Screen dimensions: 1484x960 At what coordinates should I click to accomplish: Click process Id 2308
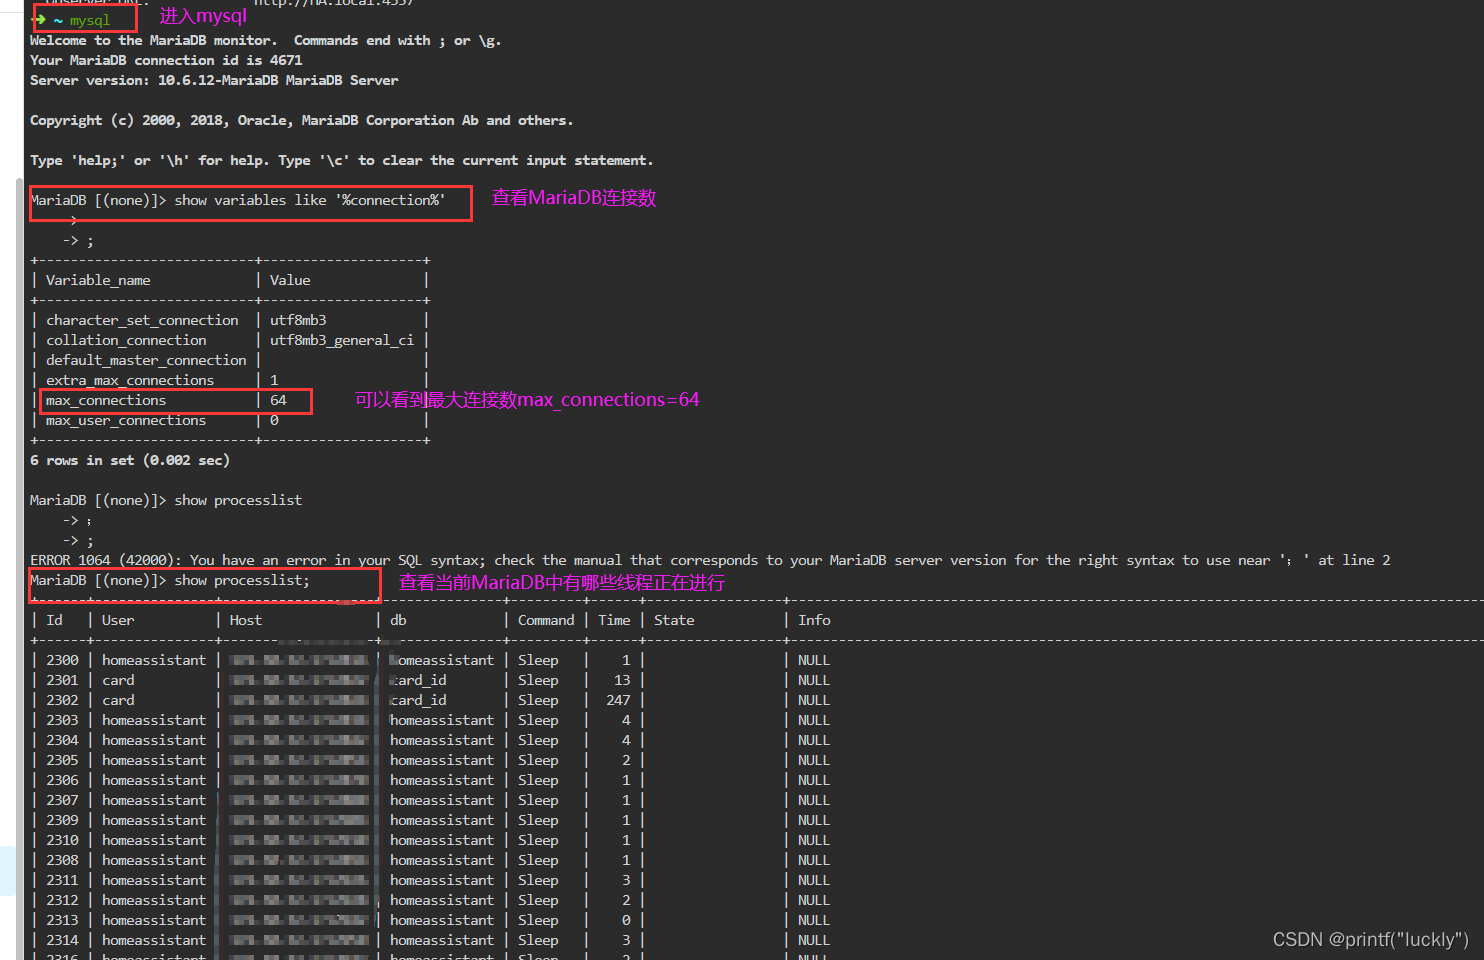(x=62, y=860)
